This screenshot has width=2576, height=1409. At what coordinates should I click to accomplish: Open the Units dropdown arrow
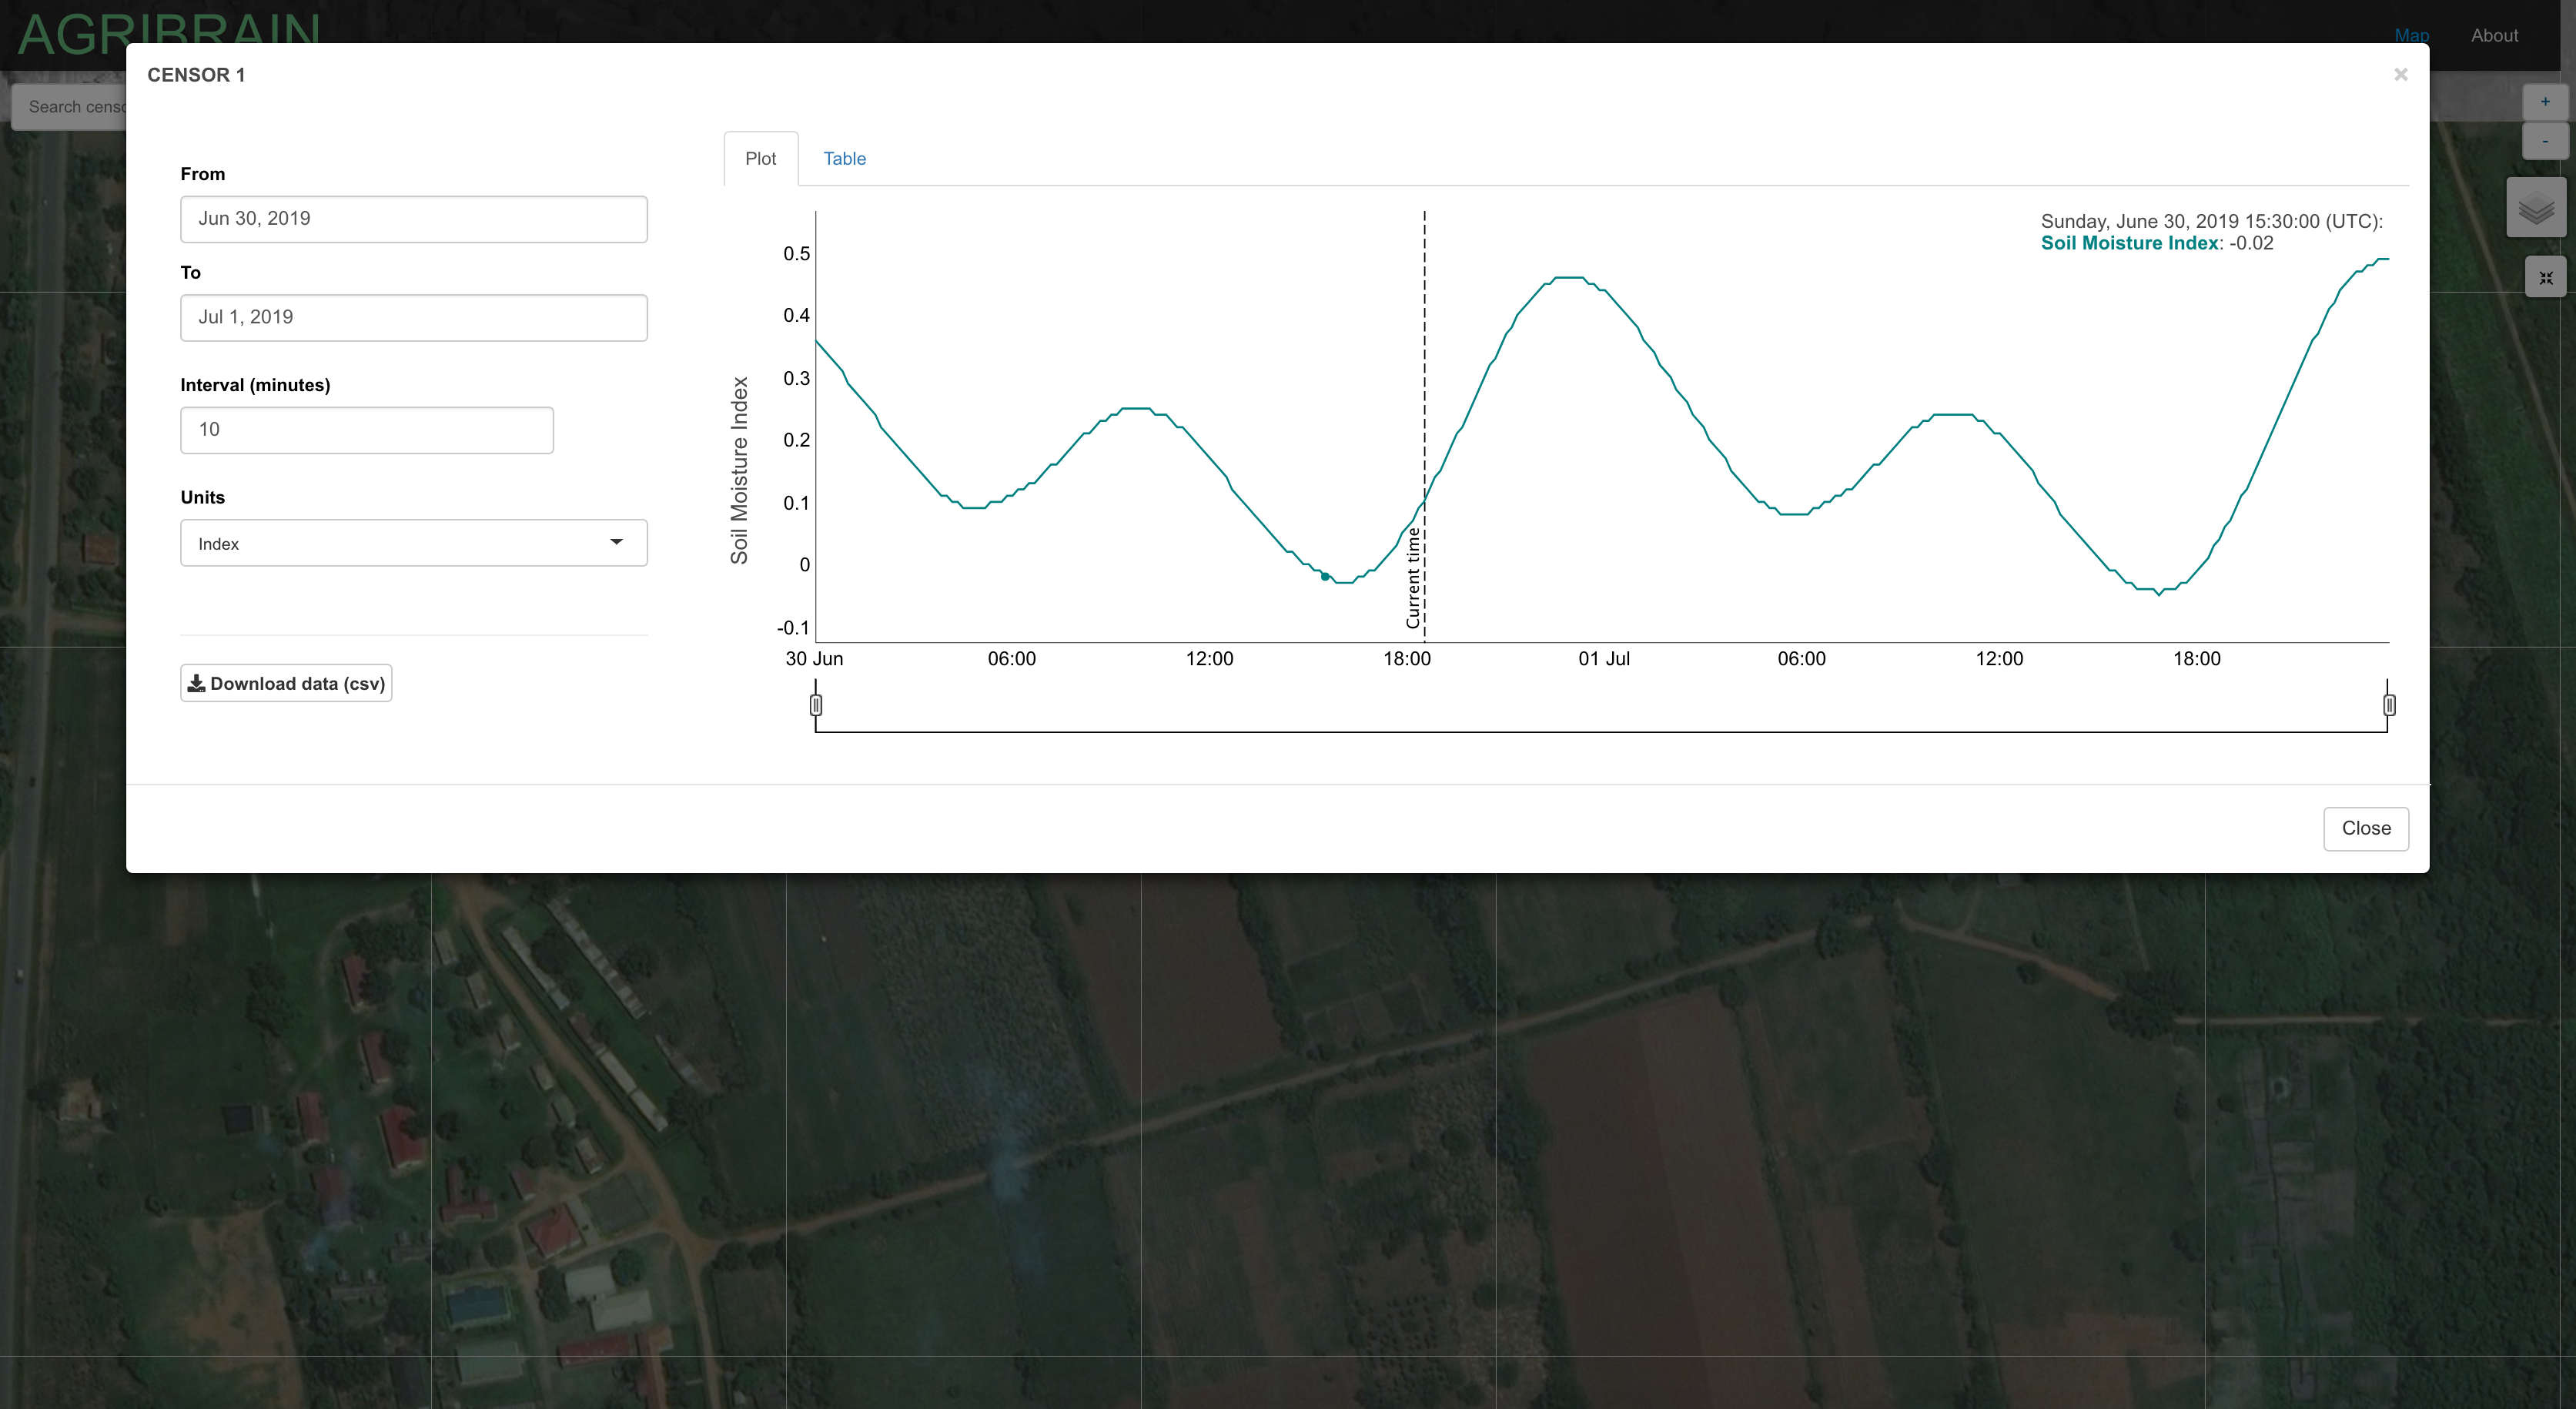coord(616,542)
